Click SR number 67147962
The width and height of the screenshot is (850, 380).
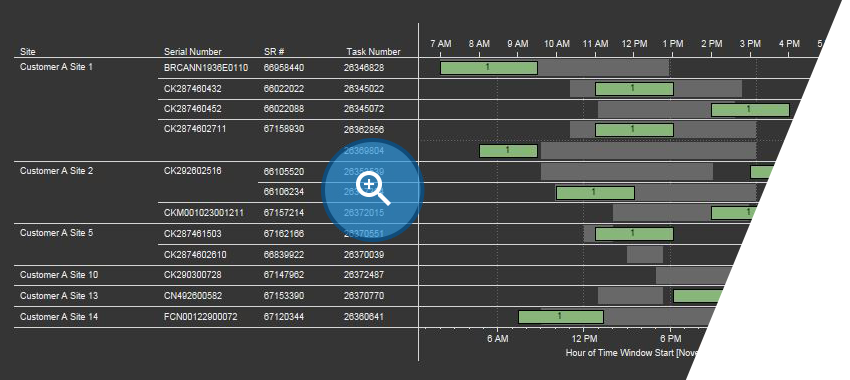tap(284, 275)
